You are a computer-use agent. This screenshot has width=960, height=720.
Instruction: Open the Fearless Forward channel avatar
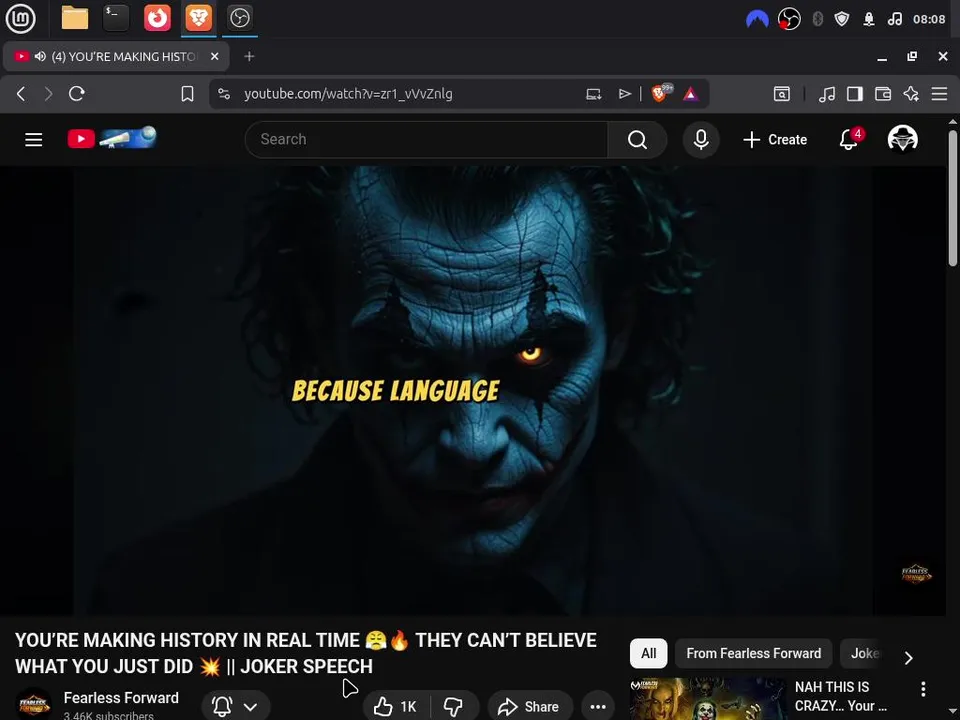click(34, 705)
